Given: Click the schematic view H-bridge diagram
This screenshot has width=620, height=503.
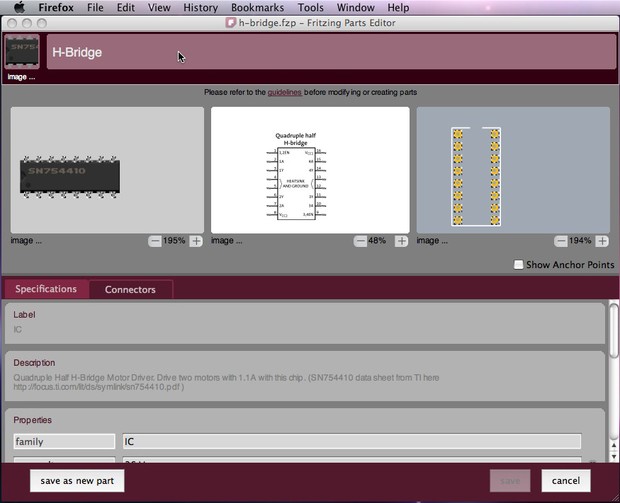Looking at the screenshot, I should (296, 176).
